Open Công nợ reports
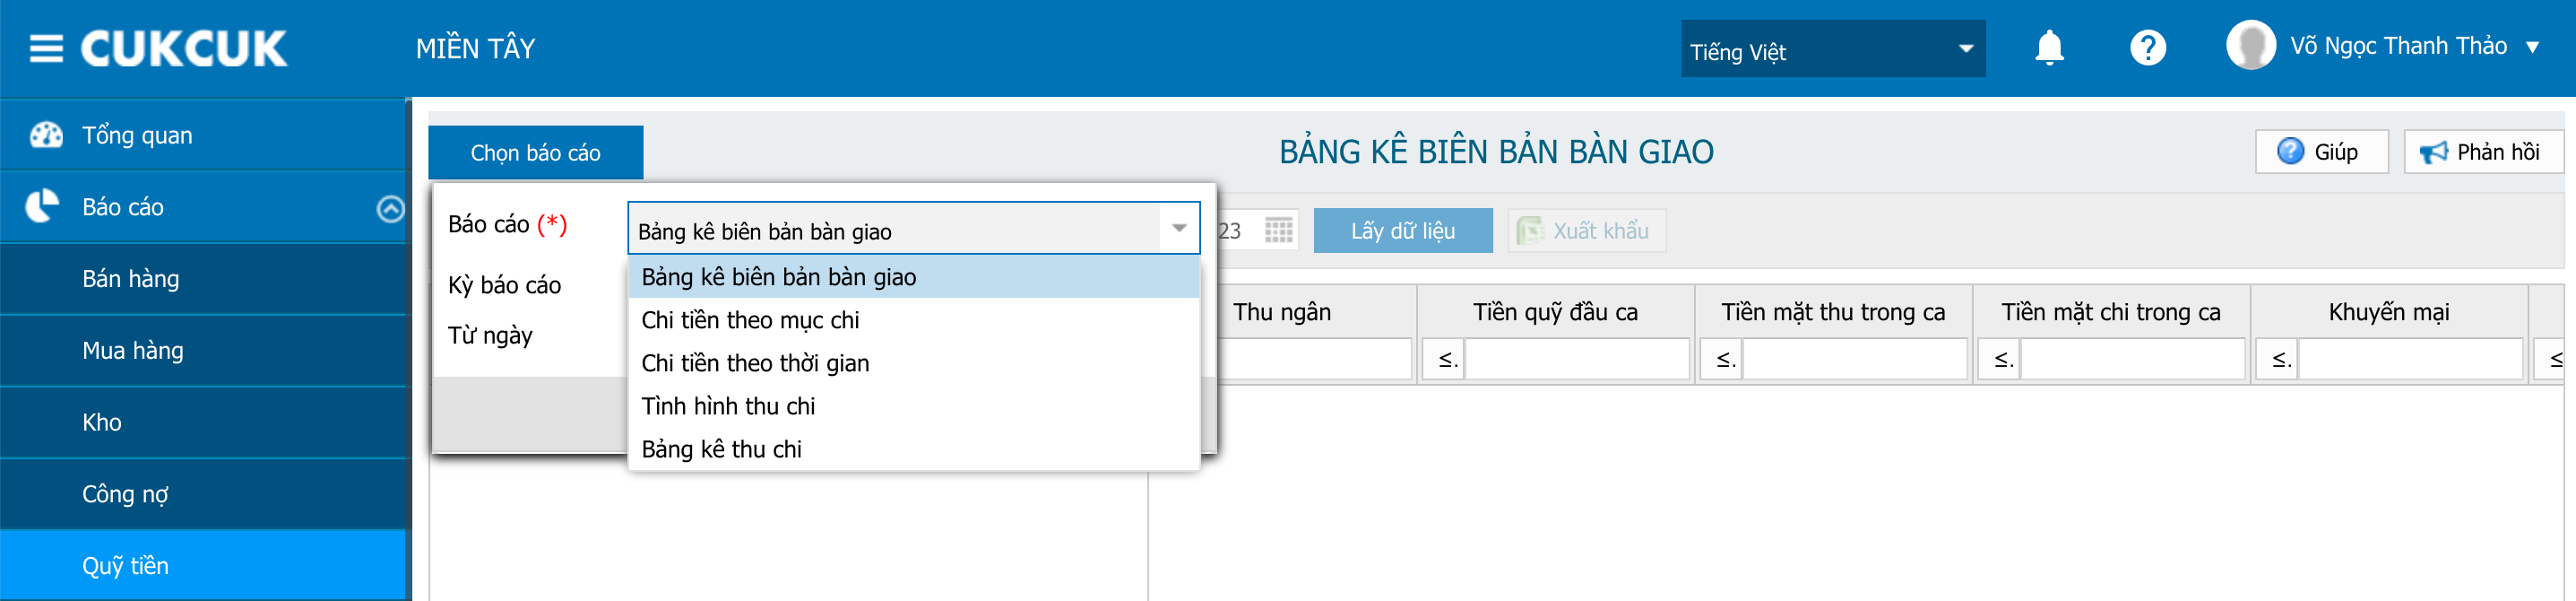The height and width of the screenshot is (601, 2576). [203, 494]
